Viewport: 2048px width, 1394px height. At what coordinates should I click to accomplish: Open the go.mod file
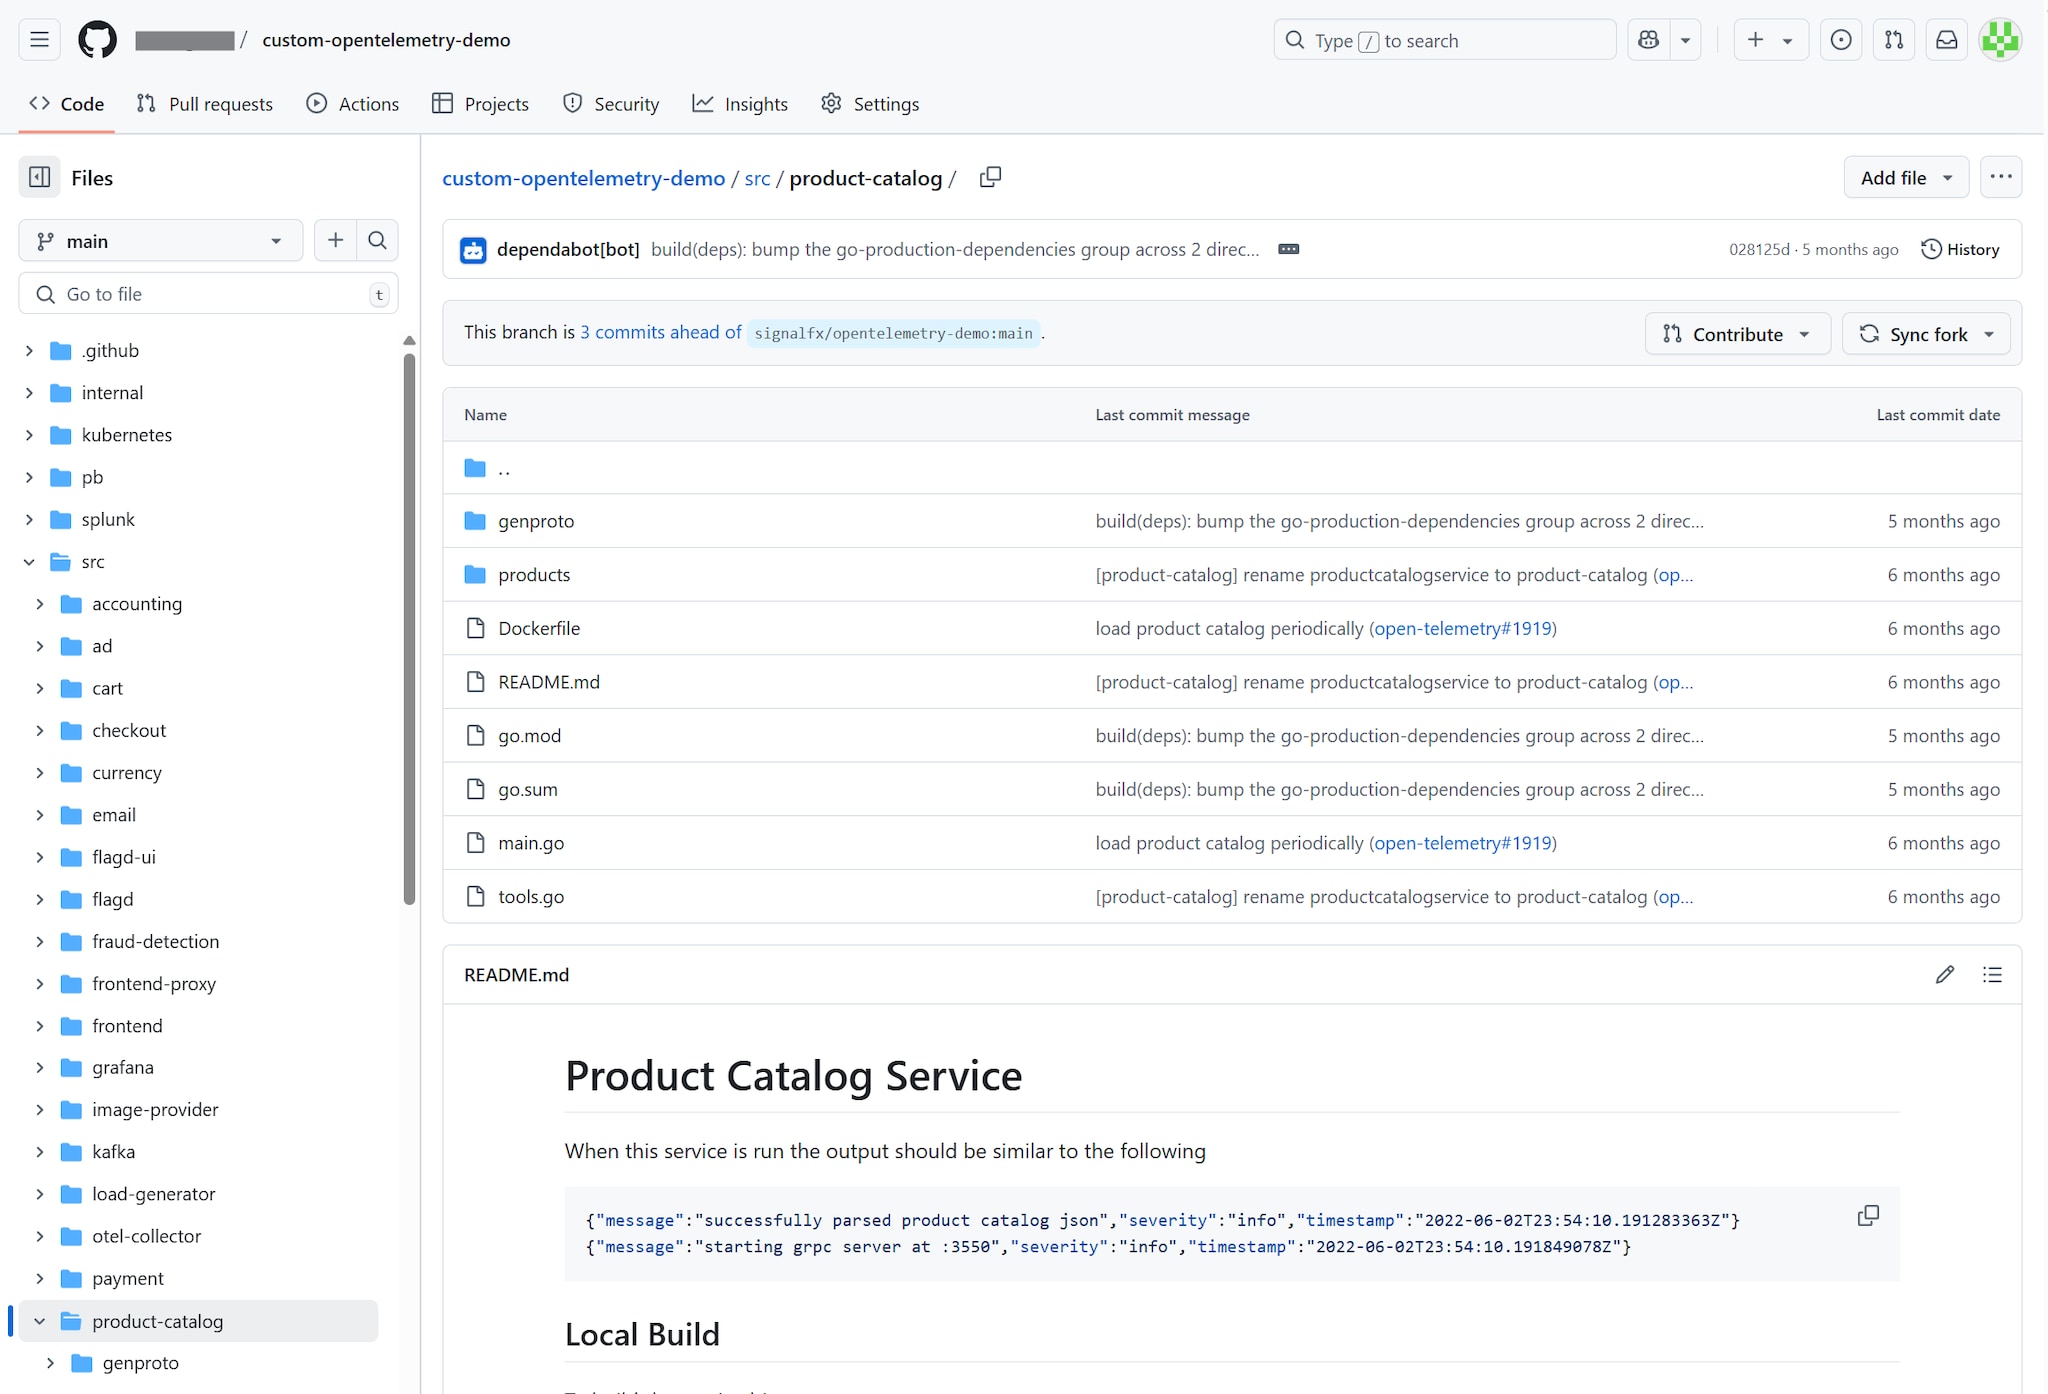pos(530,736)
